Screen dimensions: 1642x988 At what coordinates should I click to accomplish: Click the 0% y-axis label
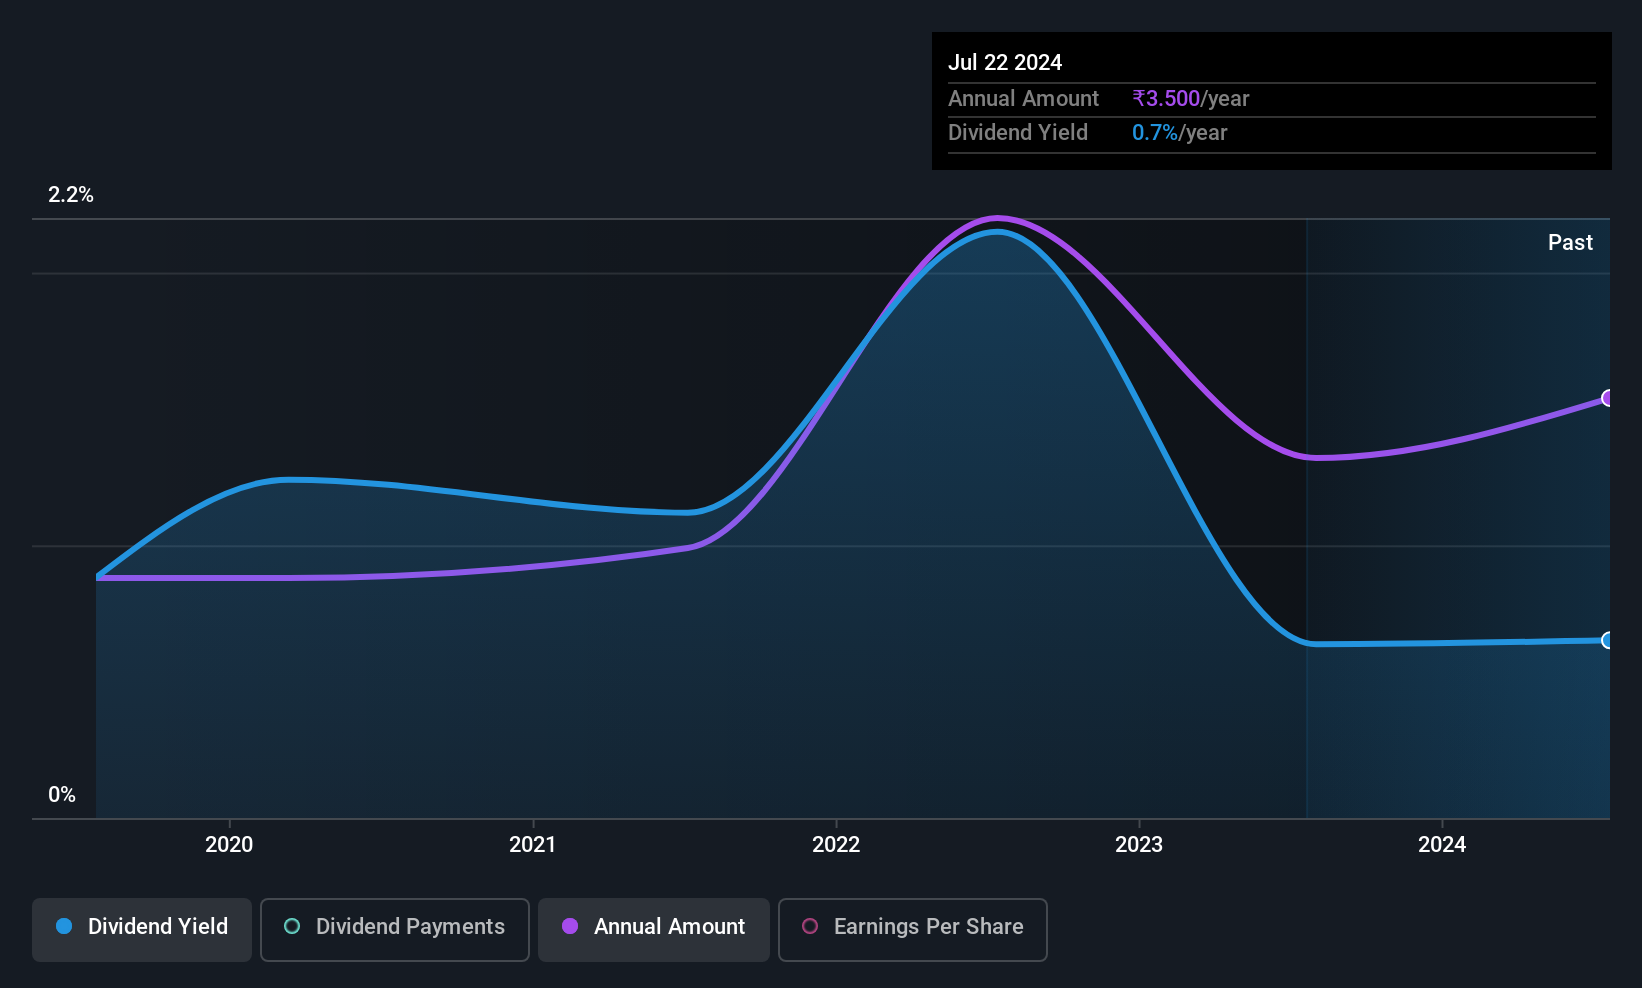click(x=62, y=795)
